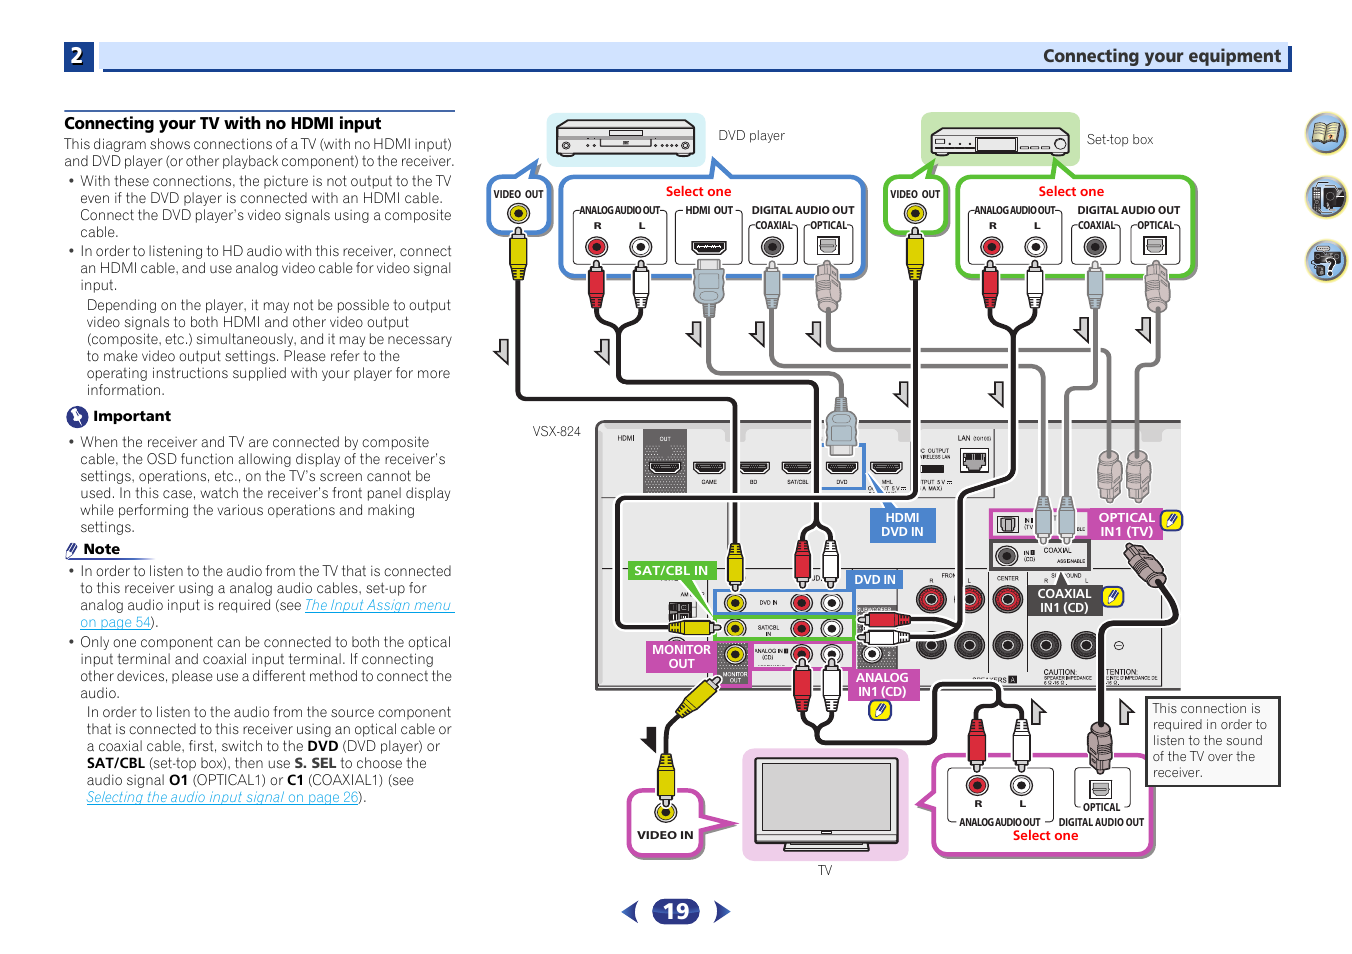
Task: Click the DVD player VIDEO OUT jack
Action: tap(518, 213)
